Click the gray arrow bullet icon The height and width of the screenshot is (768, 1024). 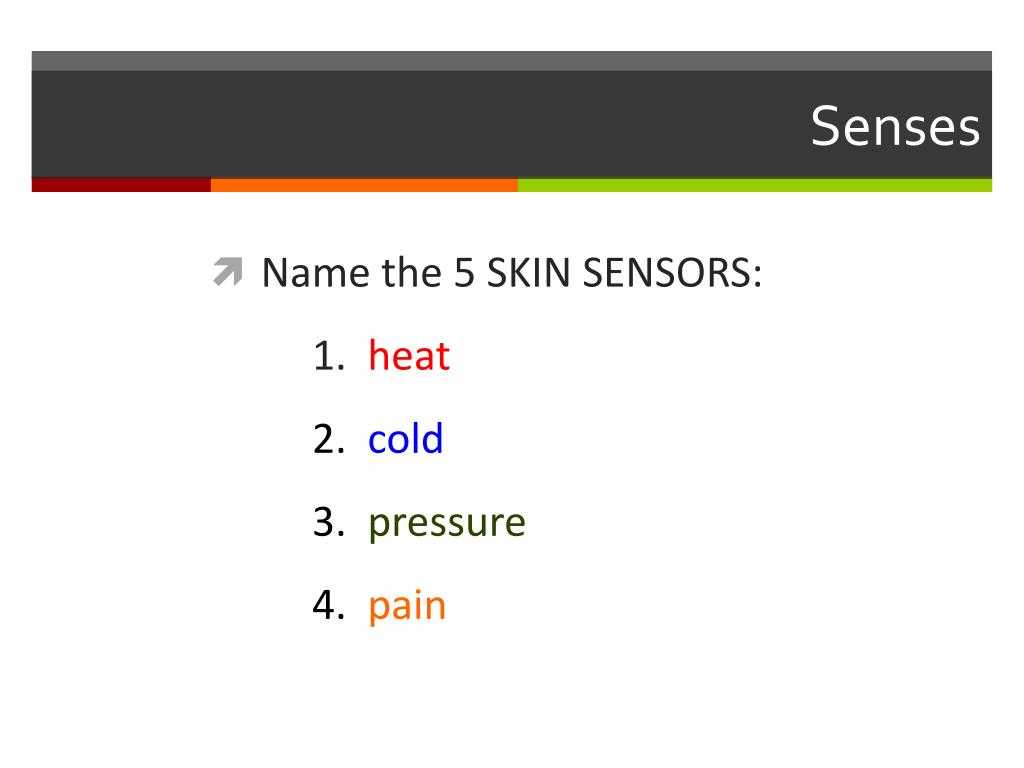click(228, 272)
